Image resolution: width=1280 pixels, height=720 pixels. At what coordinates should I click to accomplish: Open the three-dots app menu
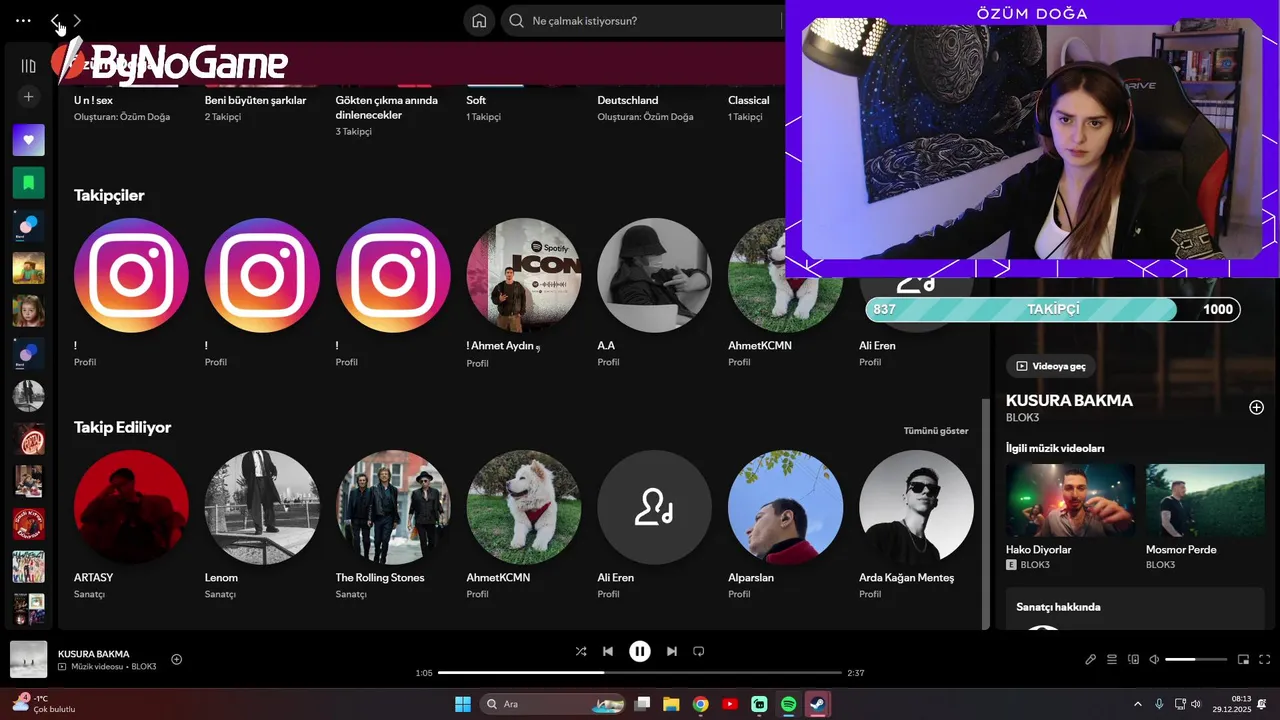point(23,21)
